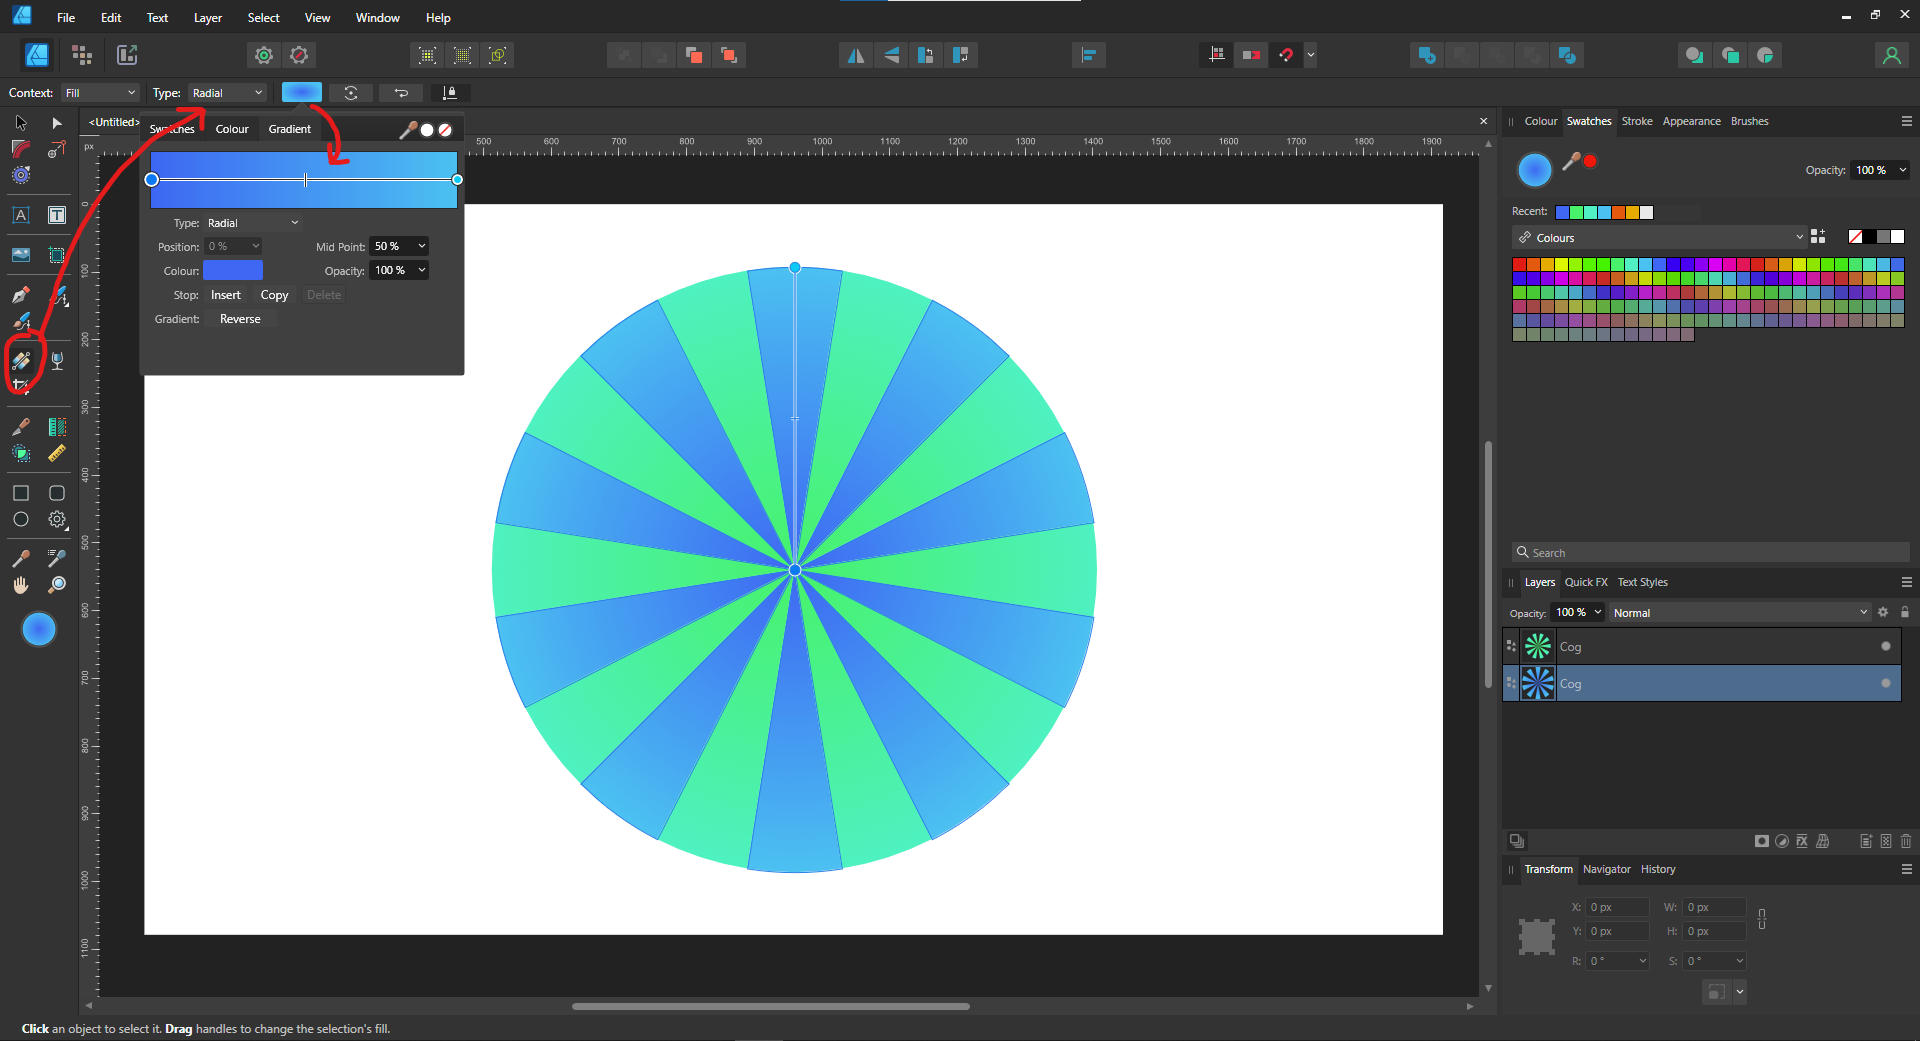This screenshot has width=1920, height=1041.
Task: Click the account profile icon
Action: 1891,55
